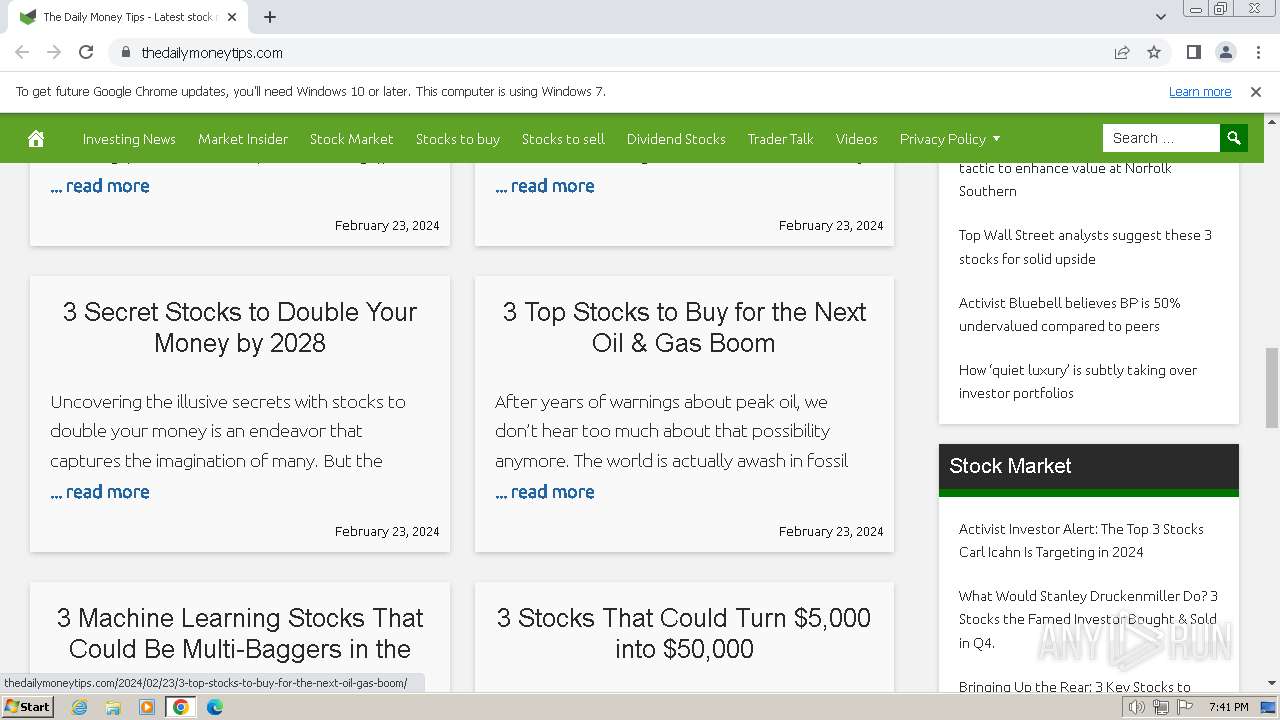Click the share page icon in address bar
The height and width of the screenshot is (720, 1280).
tap(1122, 52)
